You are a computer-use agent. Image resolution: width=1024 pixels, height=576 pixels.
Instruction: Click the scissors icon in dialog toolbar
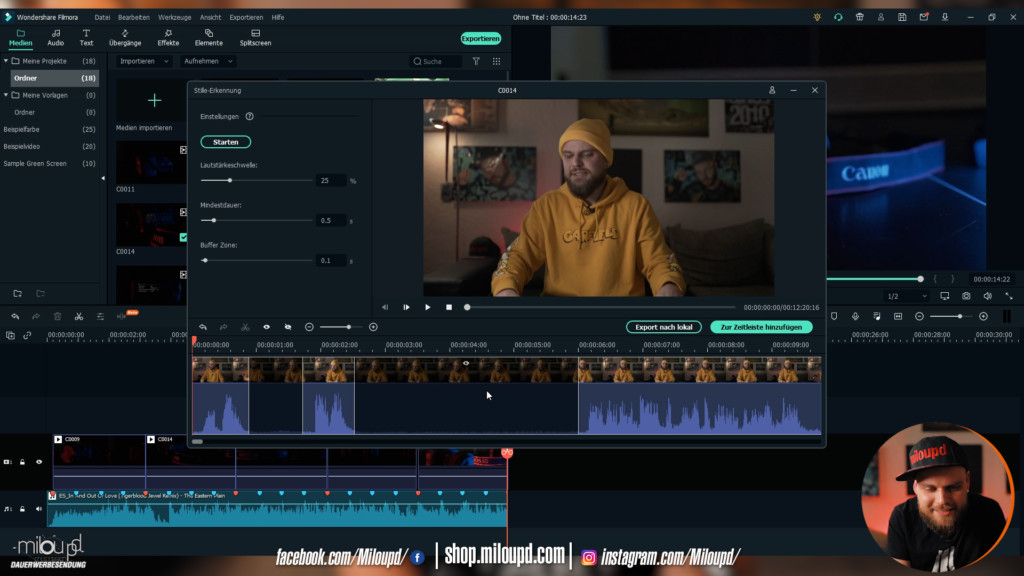coord(245,327)
